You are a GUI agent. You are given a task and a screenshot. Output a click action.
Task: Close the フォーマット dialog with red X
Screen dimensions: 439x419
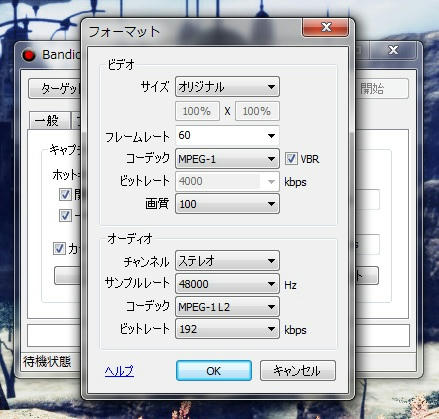(326, 27)
